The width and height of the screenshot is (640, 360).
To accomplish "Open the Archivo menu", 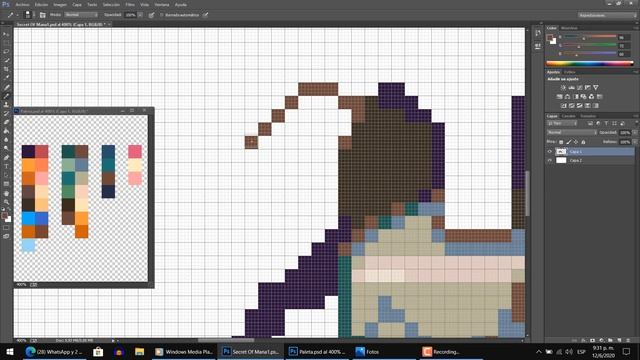I will [x=22, y=5].
